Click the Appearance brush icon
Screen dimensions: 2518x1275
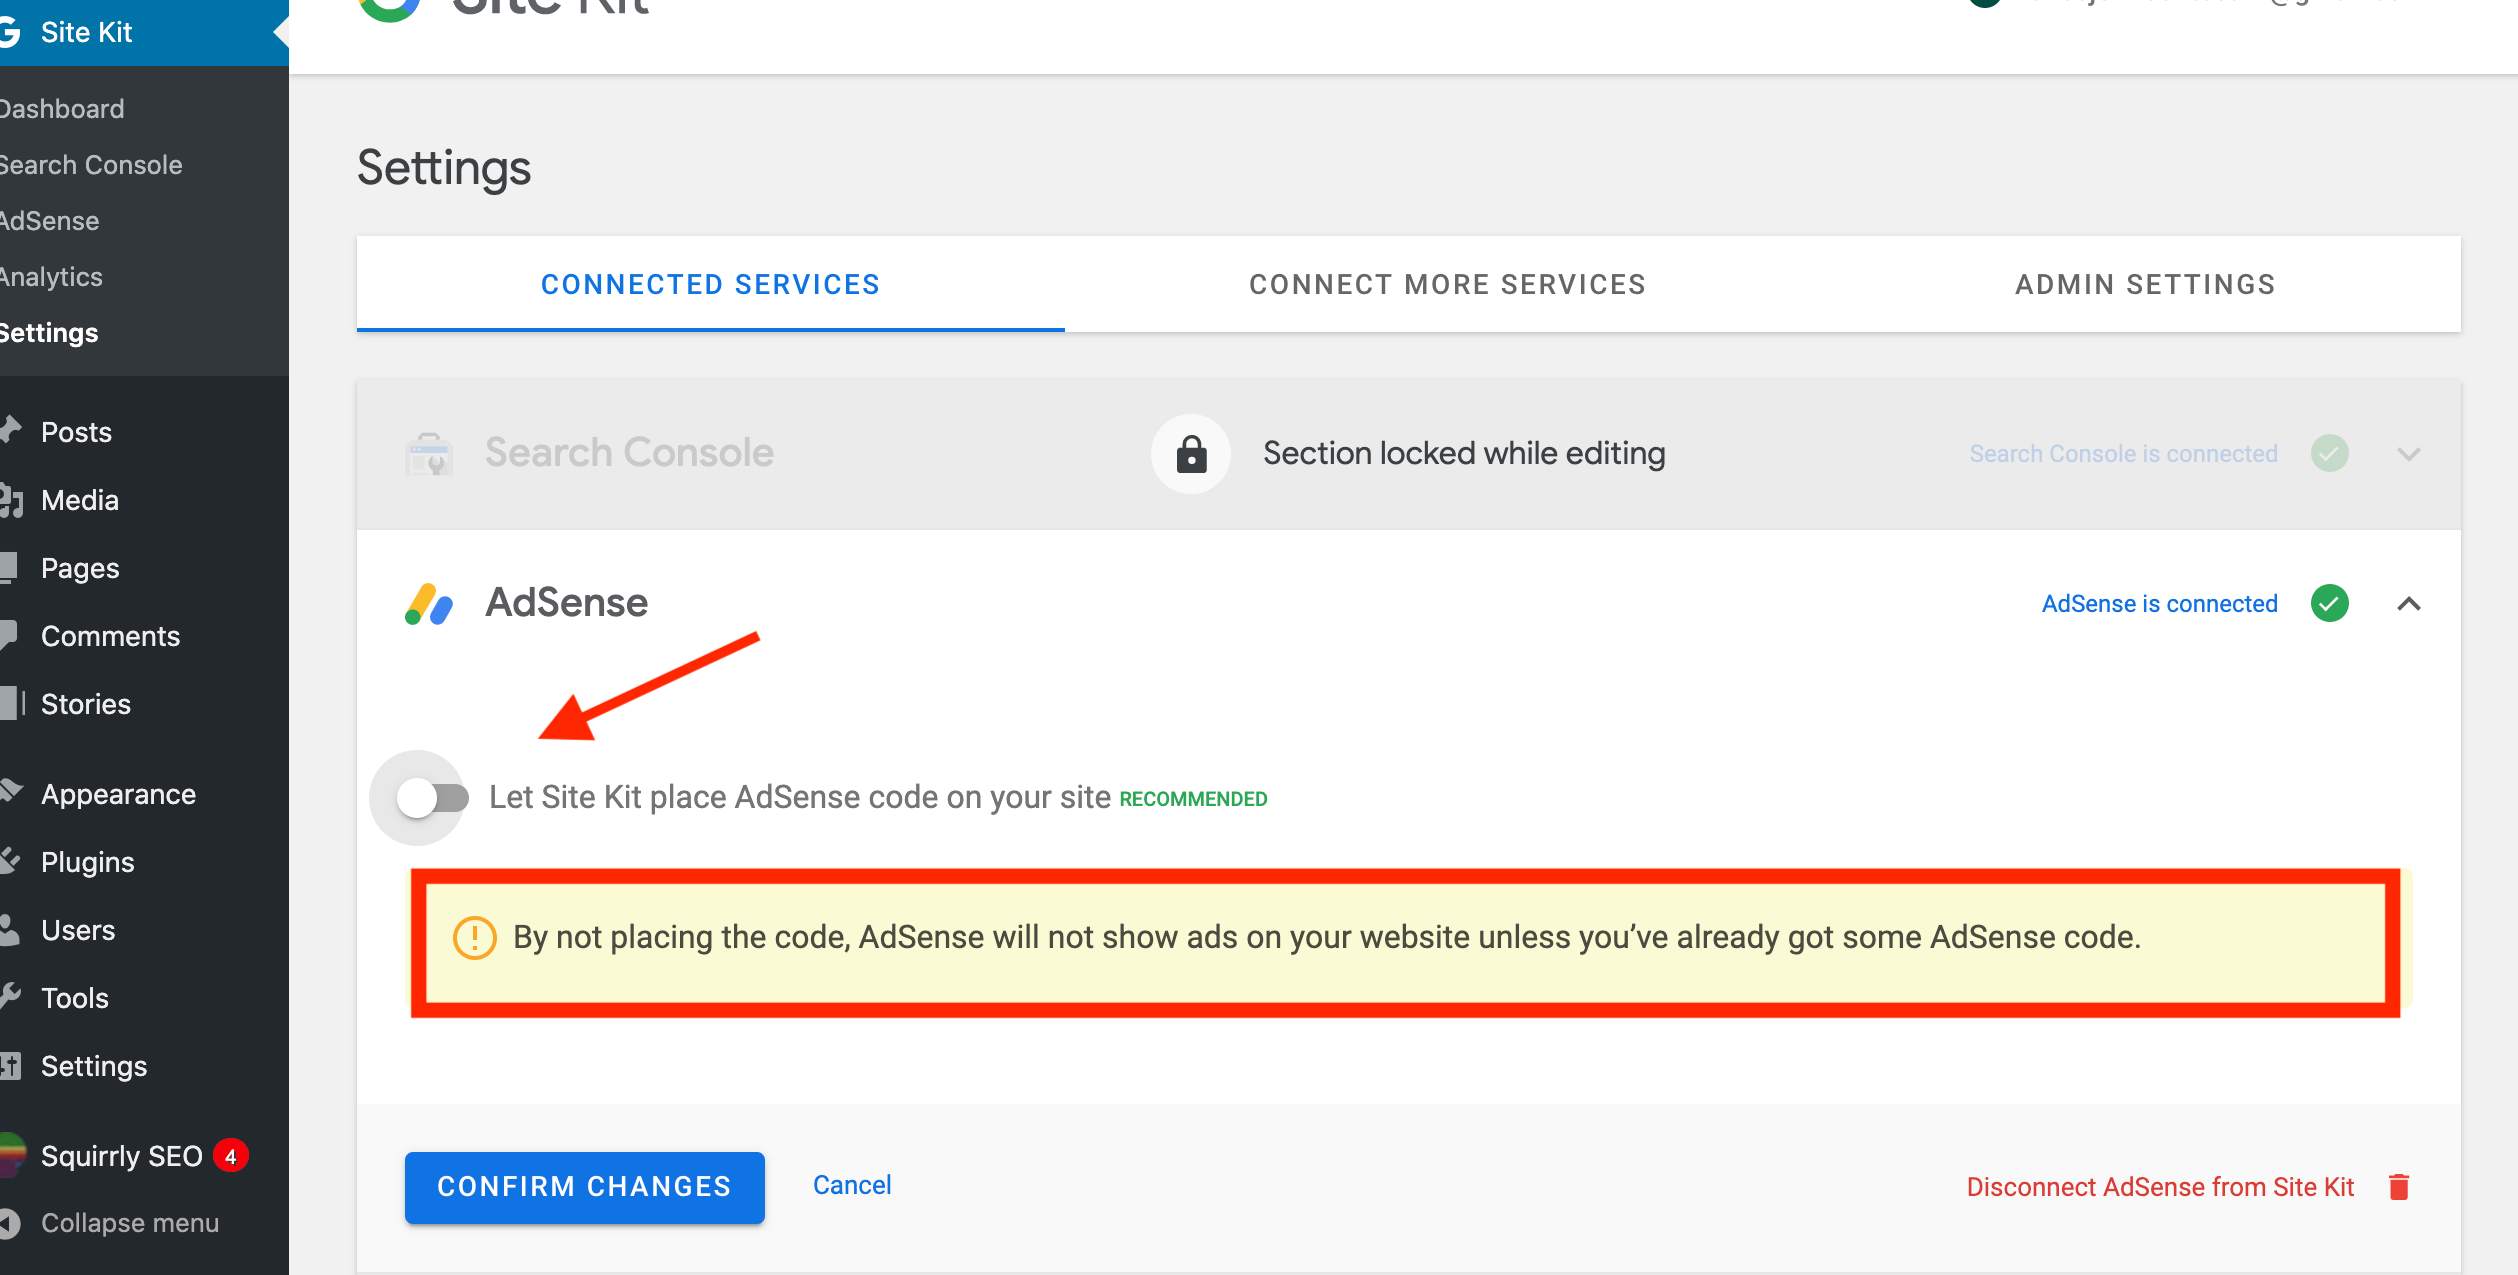[x=10, y=793]
